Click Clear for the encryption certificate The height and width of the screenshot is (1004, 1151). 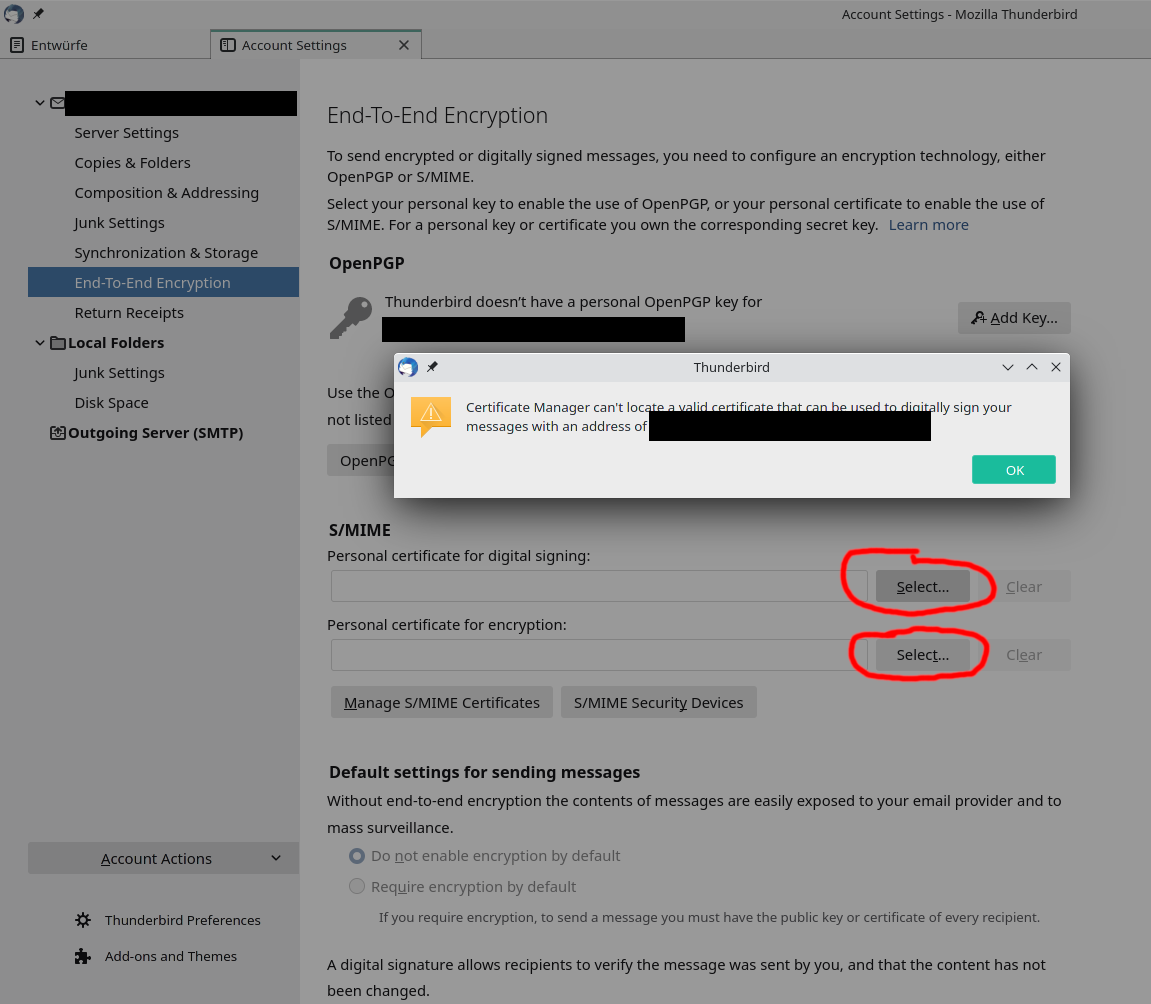coord(1023,655)
